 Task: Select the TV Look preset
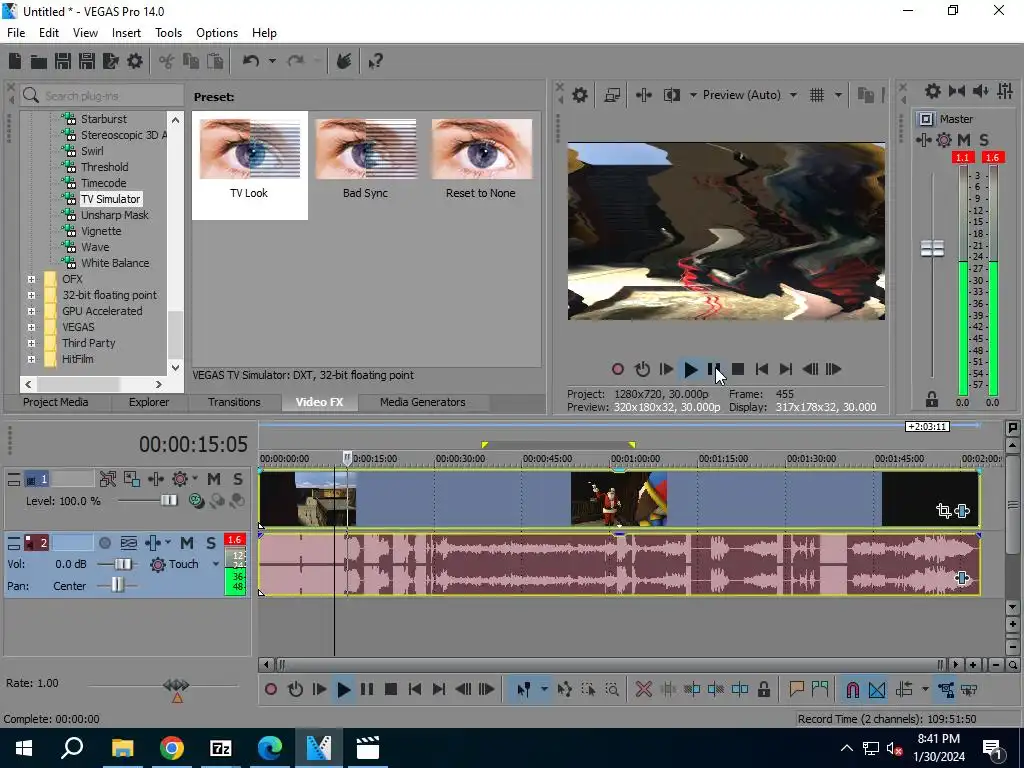[x=249, y=165]
